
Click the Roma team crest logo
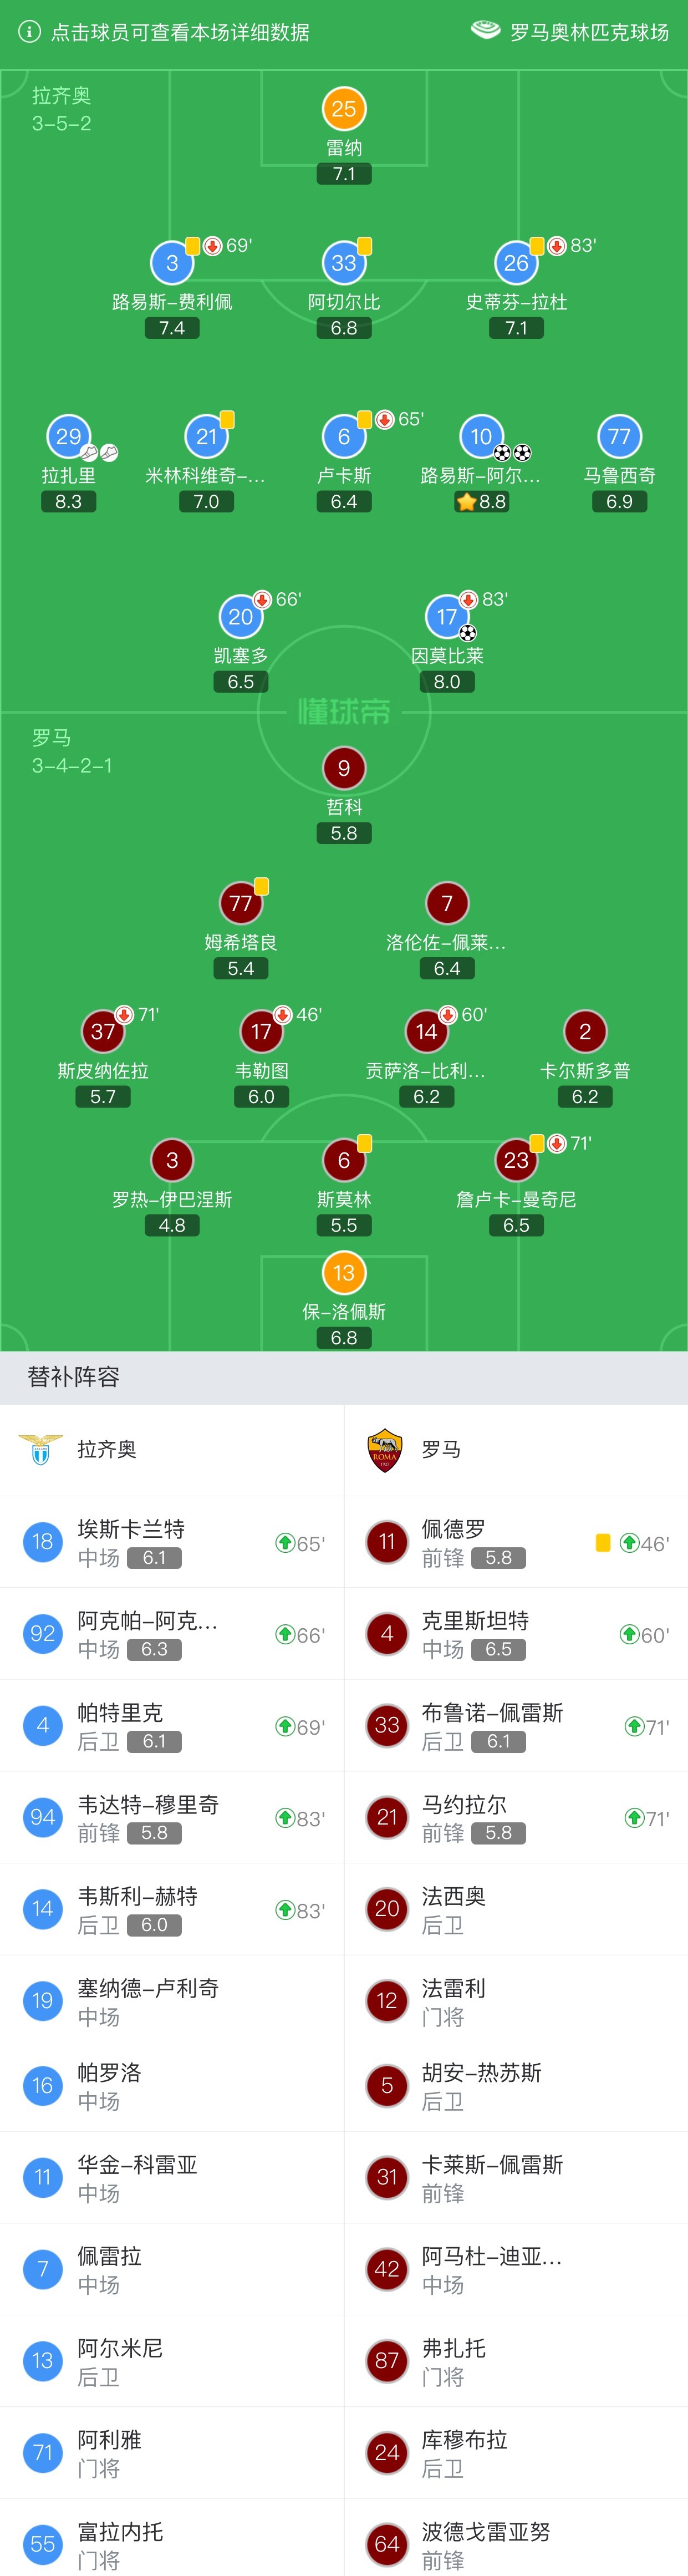point(385,1449)
